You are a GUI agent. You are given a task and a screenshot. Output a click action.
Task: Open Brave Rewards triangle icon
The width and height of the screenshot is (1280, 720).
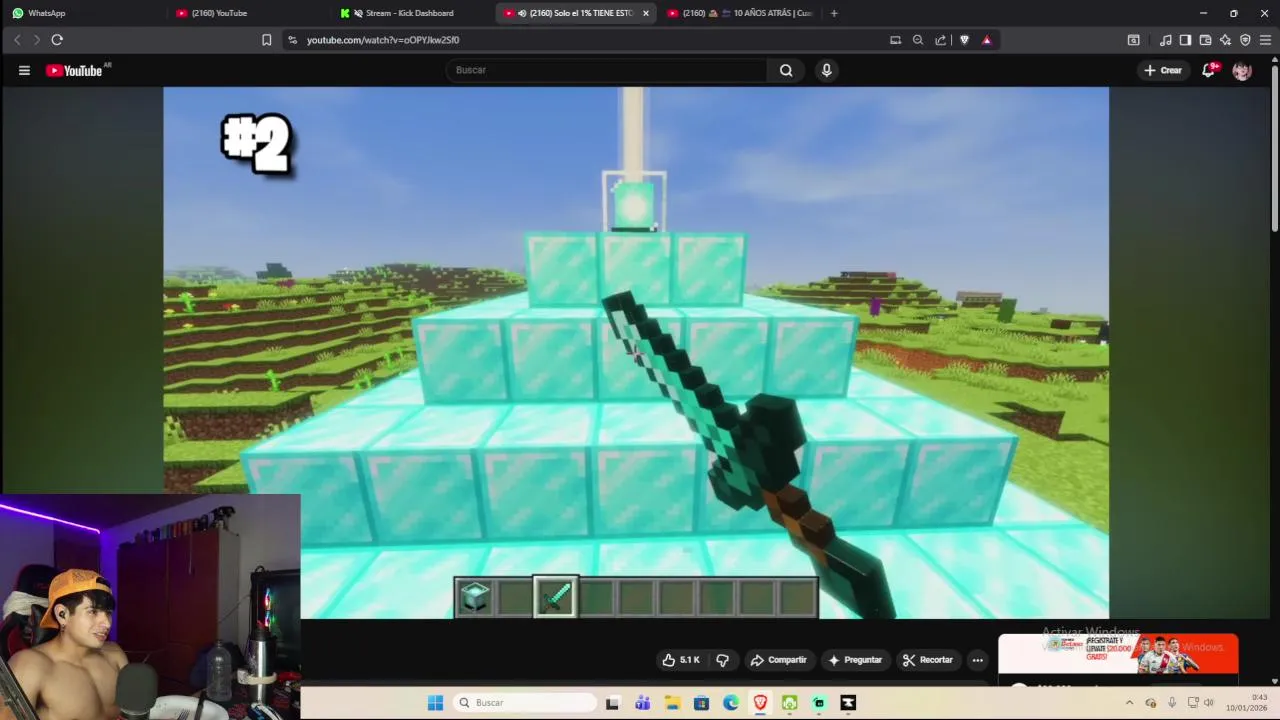987,40
